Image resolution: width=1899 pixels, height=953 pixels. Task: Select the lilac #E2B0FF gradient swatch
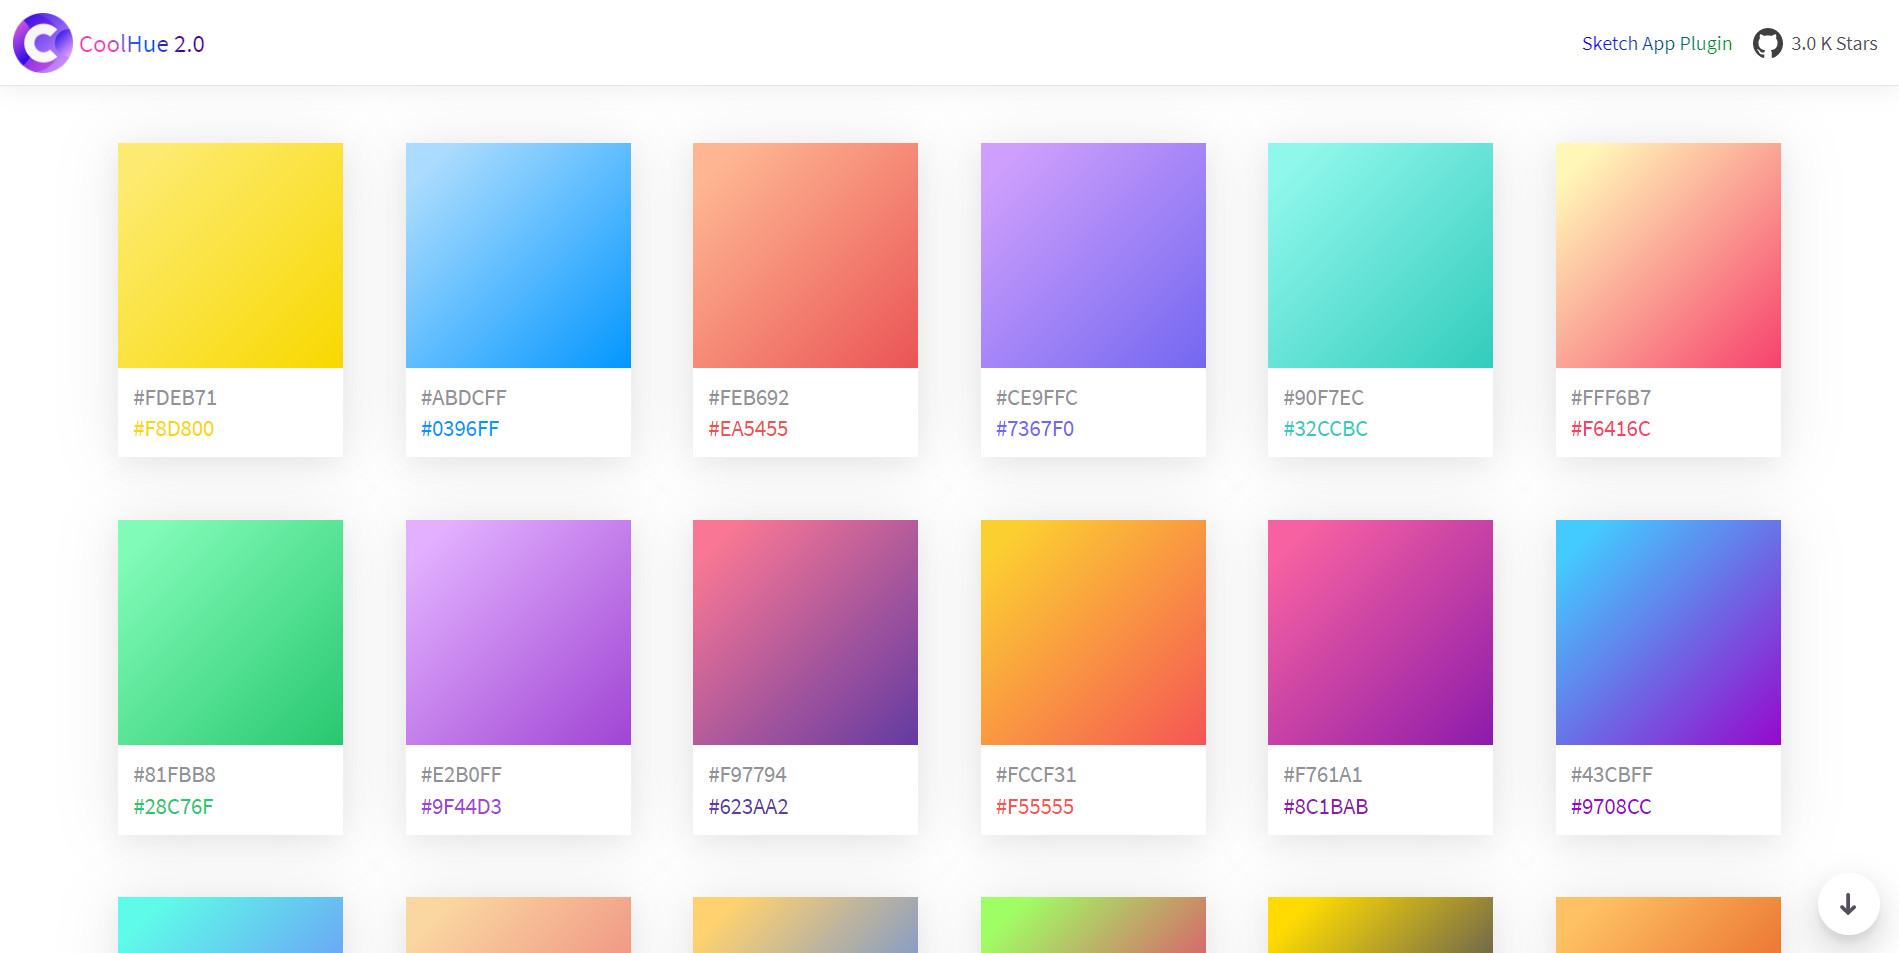click(518, 632)
